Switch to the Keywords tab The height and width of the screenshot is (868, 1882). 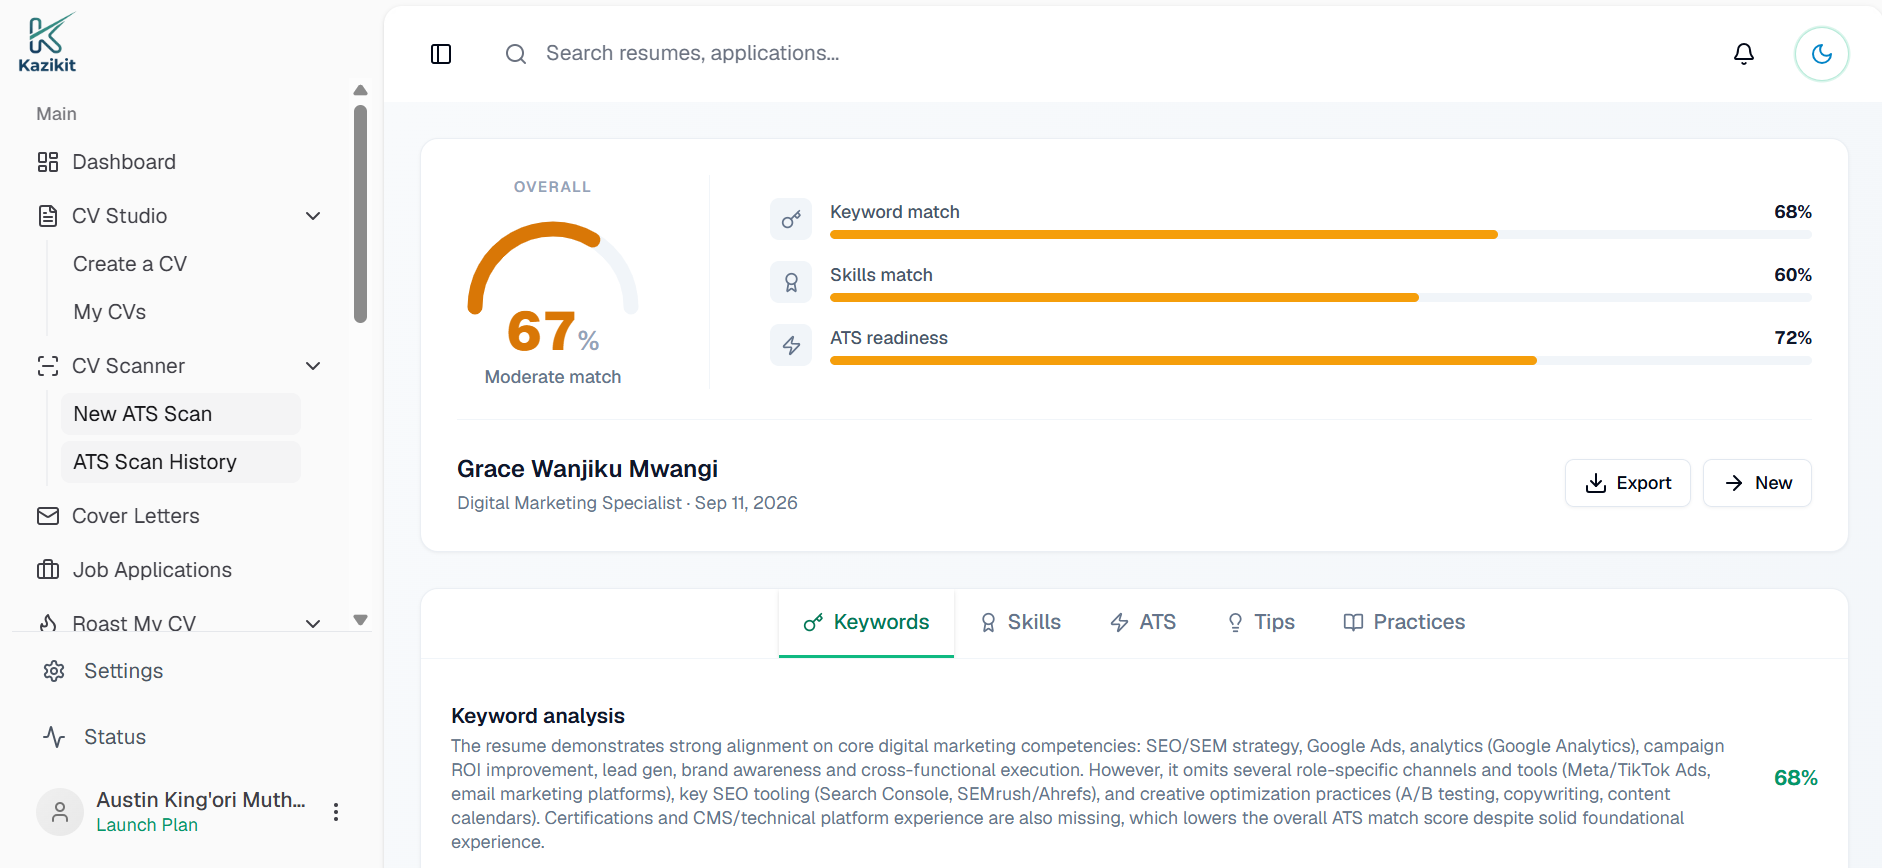pos(866,623)
